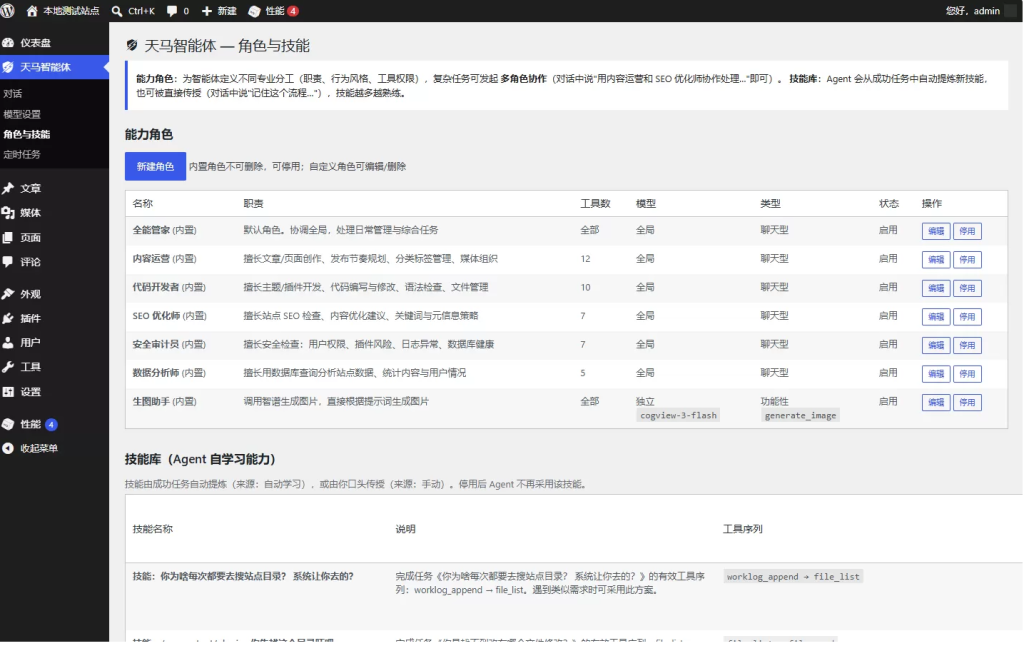
Task: Open the site home icon 本地测试站点
Action: tap(31, 10)
